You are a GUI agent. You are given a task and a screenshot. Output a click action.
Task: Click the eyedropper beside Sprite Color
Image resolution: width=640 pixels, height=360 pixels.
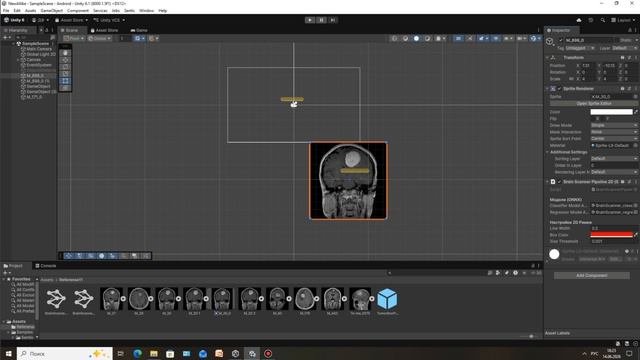636,111
